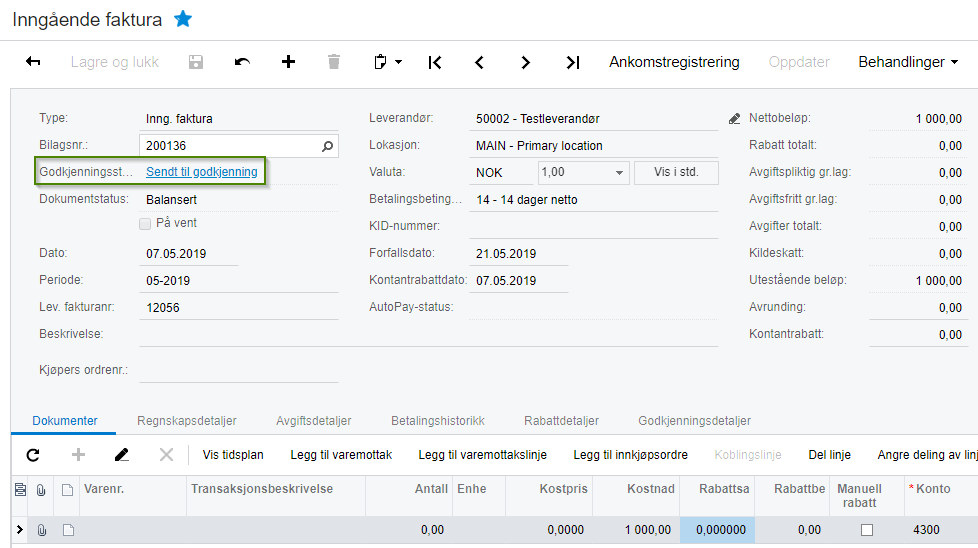
Task: Click the blue favorite star icon
Action: pos(183,19)
